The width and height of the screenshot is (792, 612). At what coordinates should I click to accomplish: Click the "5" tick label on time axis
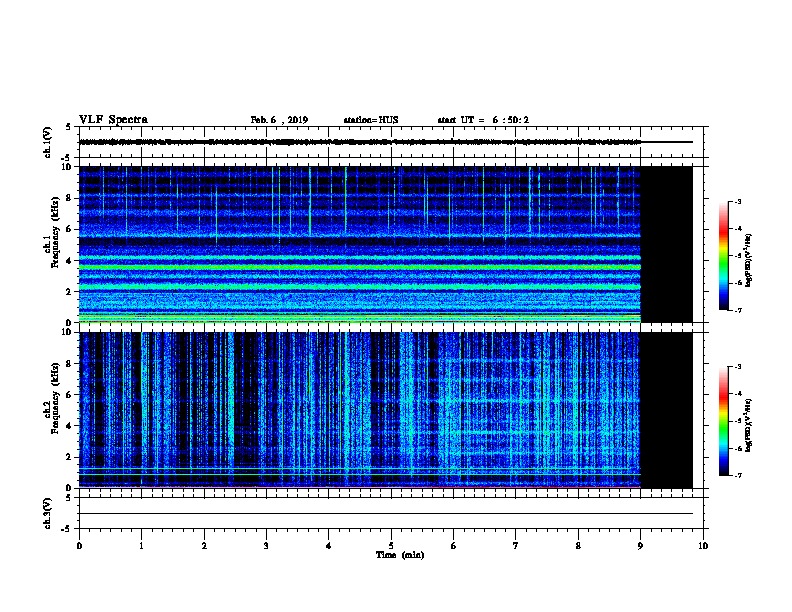(391, 546)
